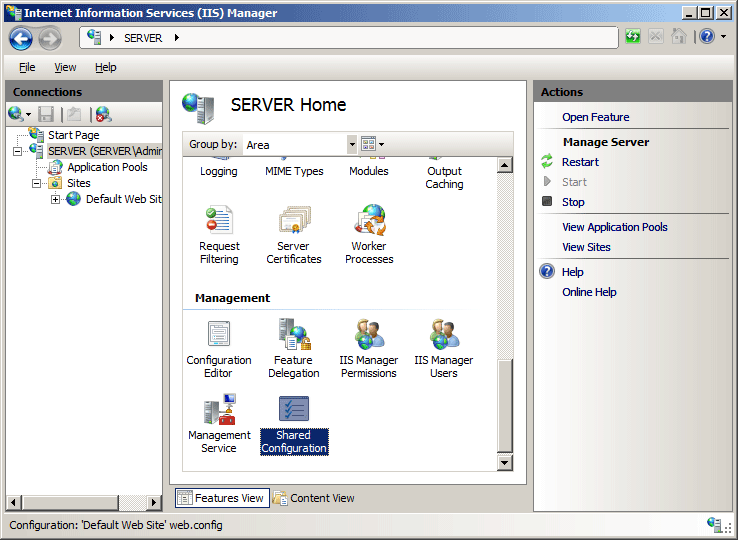Open the View menu
Viewport: 738px width, 540px height.
click(x=65, y=67)
